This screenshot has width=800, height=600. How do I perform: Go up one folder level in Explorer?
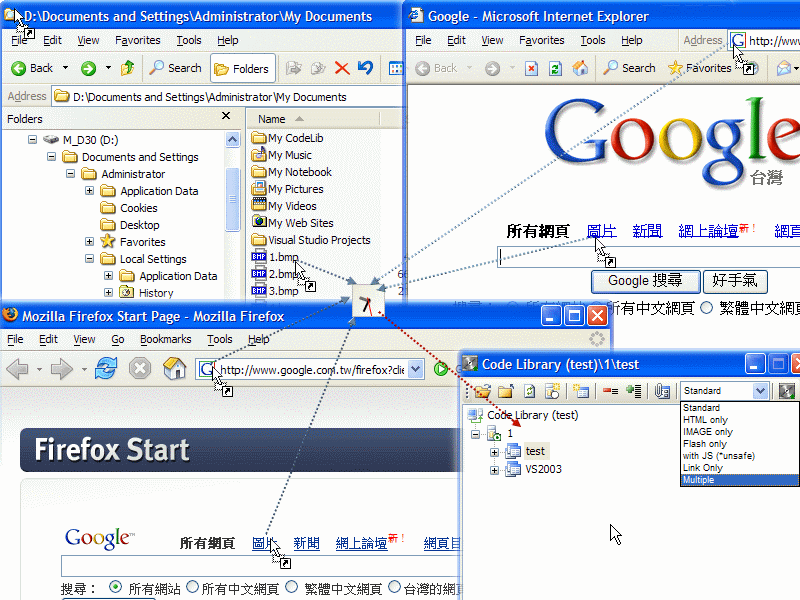[x=128, y=68]
